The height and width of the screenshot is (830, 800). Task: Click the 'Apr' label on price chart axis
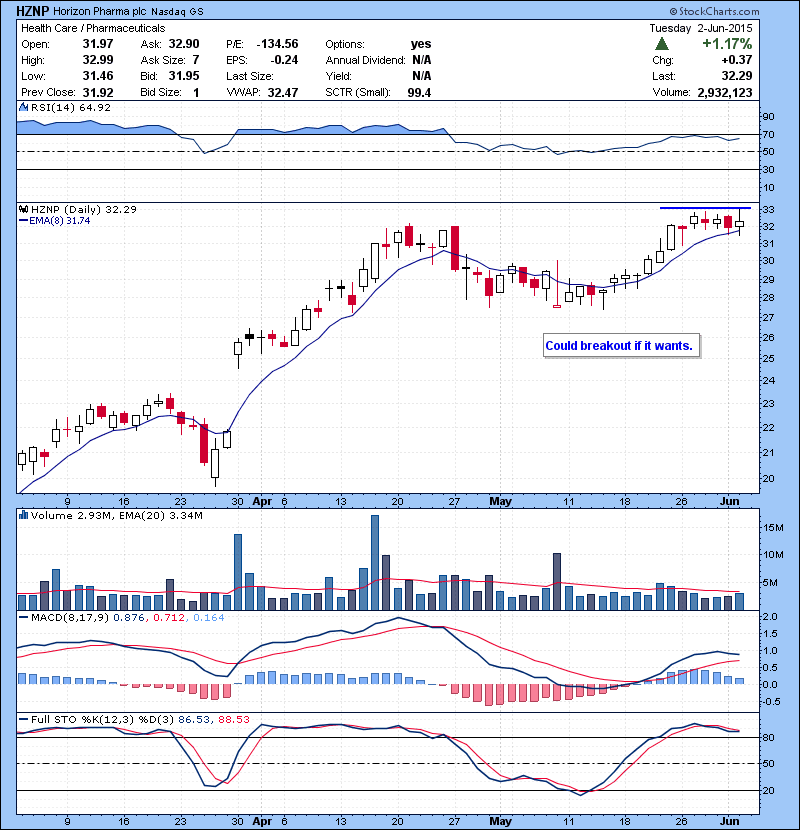(x=262, y=501)
